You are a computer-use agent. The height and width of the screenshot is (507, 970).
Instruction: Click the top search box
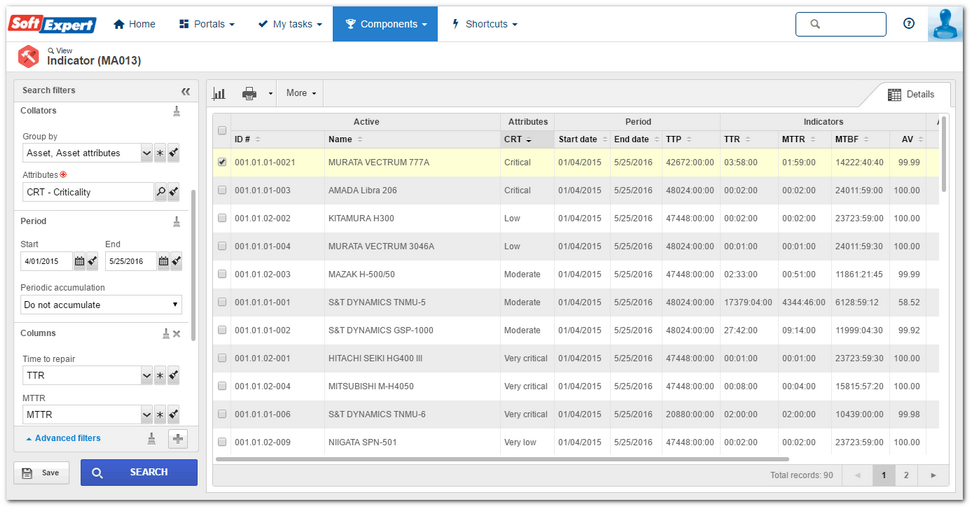click(x=841, y=24)
